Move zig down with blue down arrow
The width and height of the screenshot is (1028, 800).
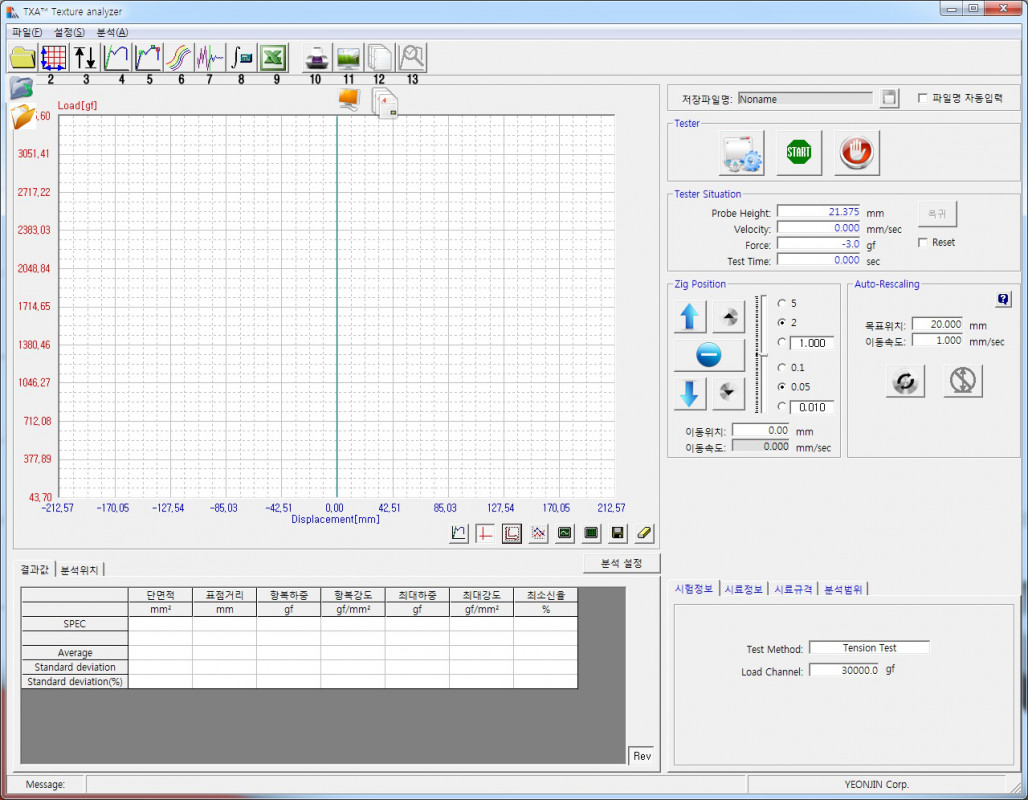(x=689, y=393)
